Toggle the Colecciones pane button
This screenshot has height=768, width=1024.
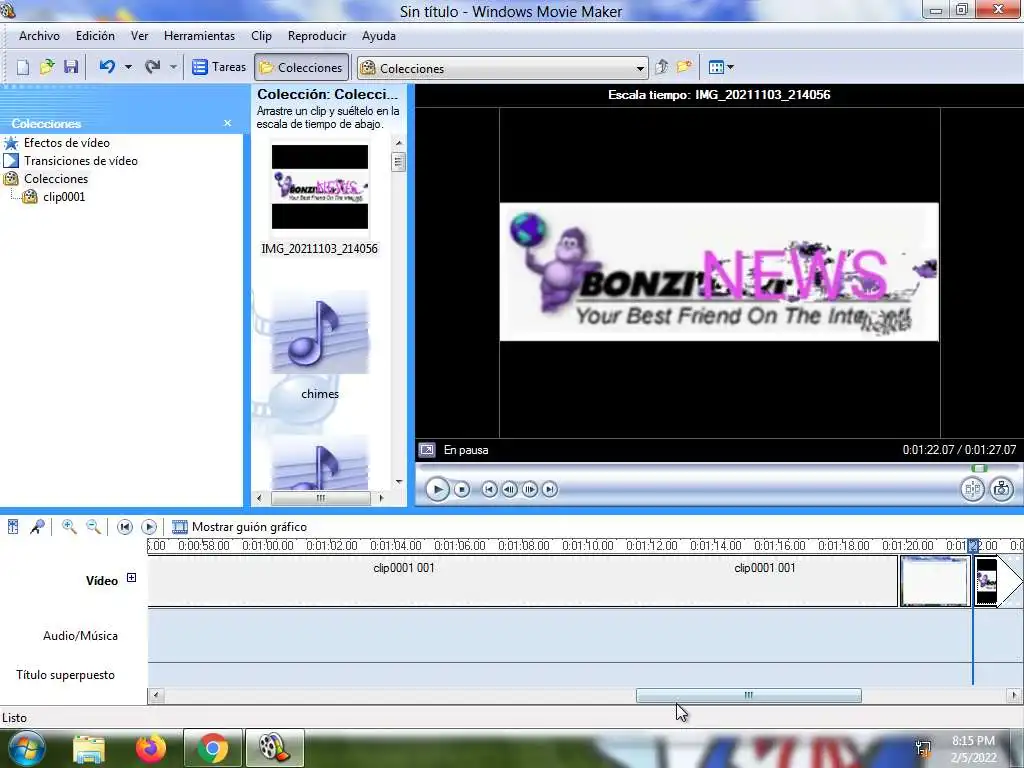click(x=301, y=67)
